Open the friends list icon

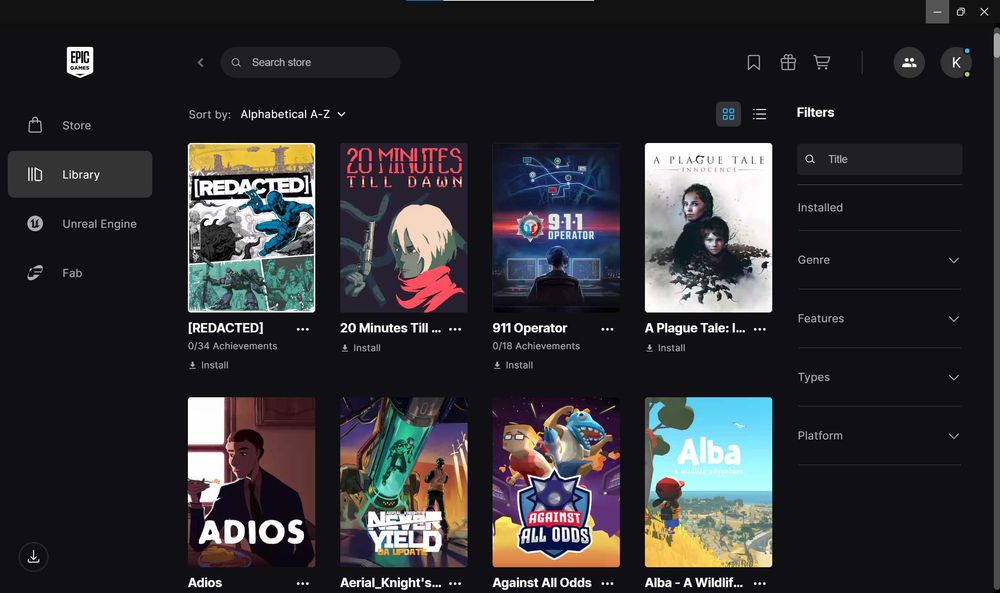coord(909,62)
